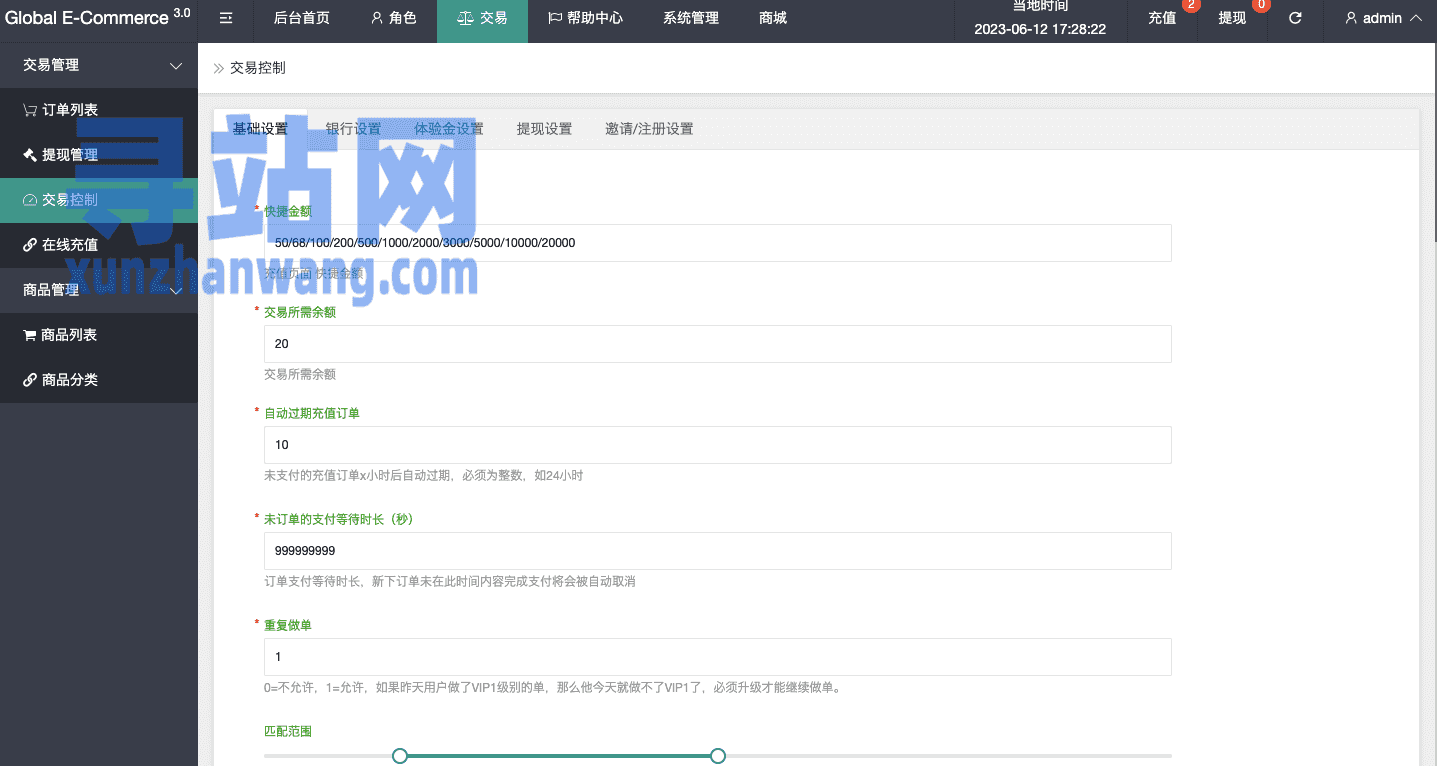Screen dimensions: 1437x766
Task: Open the 邀请/注册设置 tab
Action: click(649, 129)
